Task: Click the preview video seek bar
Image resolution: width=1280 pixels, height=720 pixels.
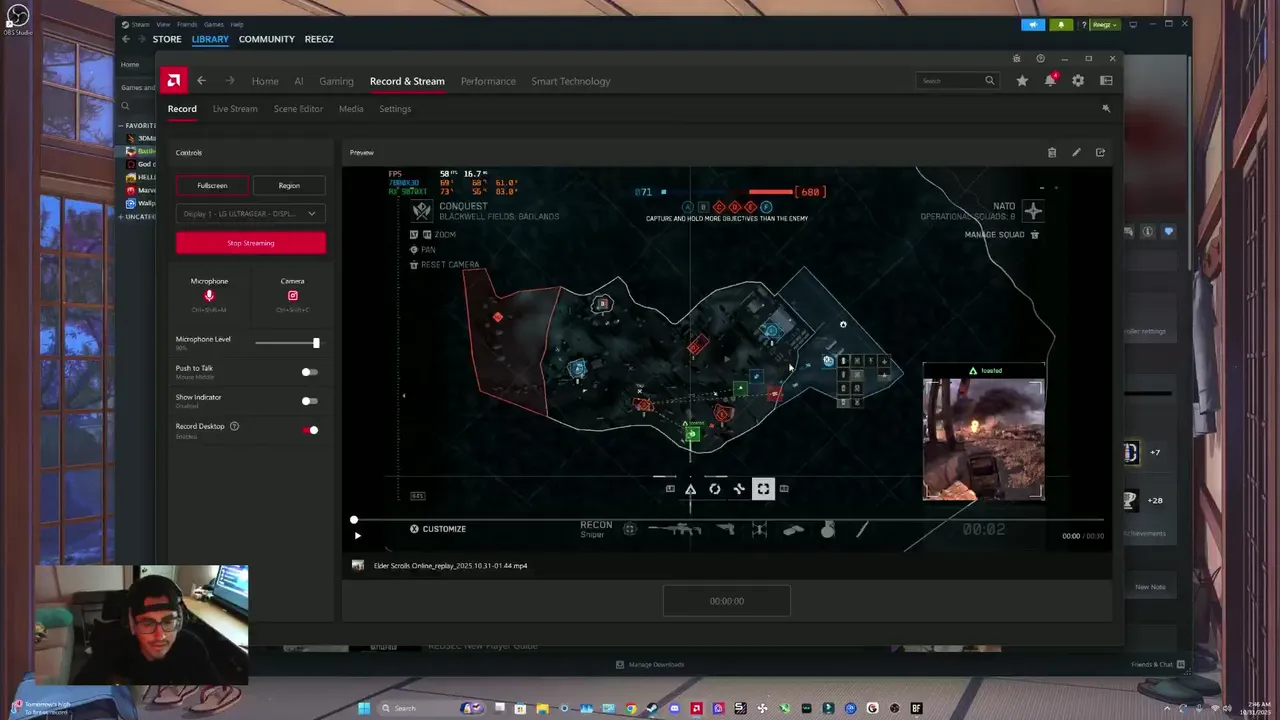Action: (x=728, y=520)
